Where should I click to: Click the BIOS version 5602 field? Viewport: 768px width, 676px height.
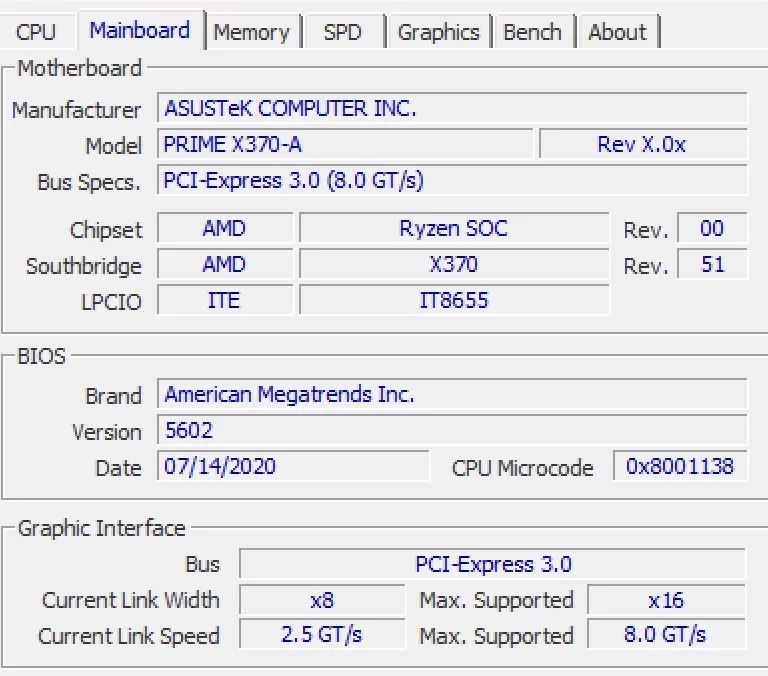(x=452, y=430)
